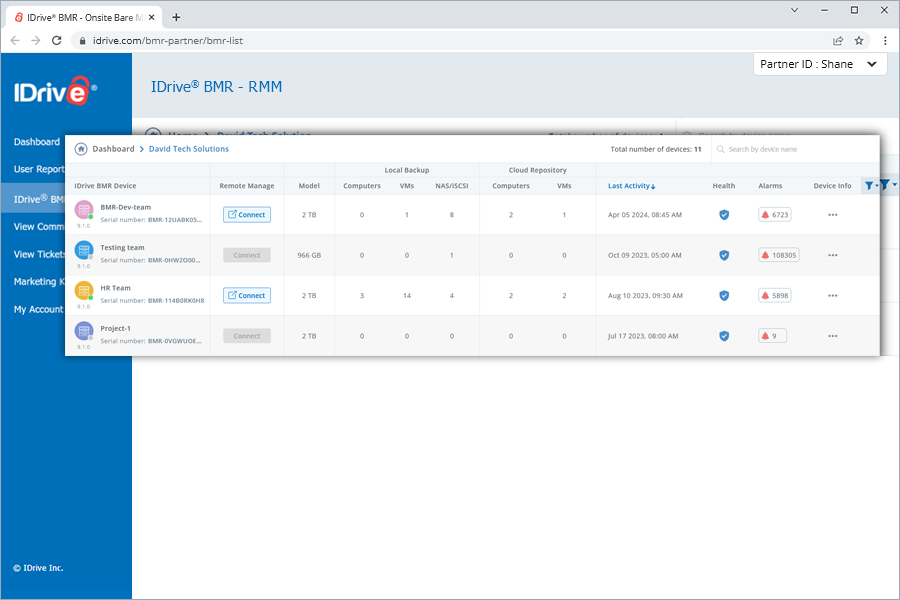The image size is (900, 600).
Task: Open the View Comm sidebar item
Action: 39,227
